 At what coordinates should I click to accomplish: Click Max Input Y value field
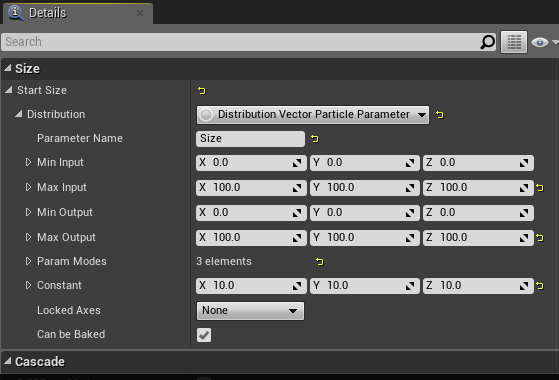pyautogui.click(x=364, y=188)
